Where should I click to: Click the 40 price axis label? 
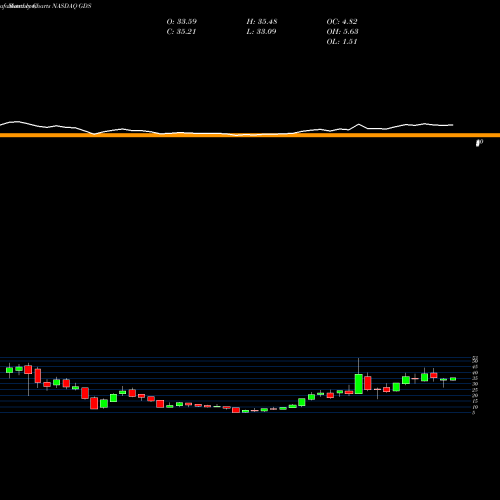(475, 373)
